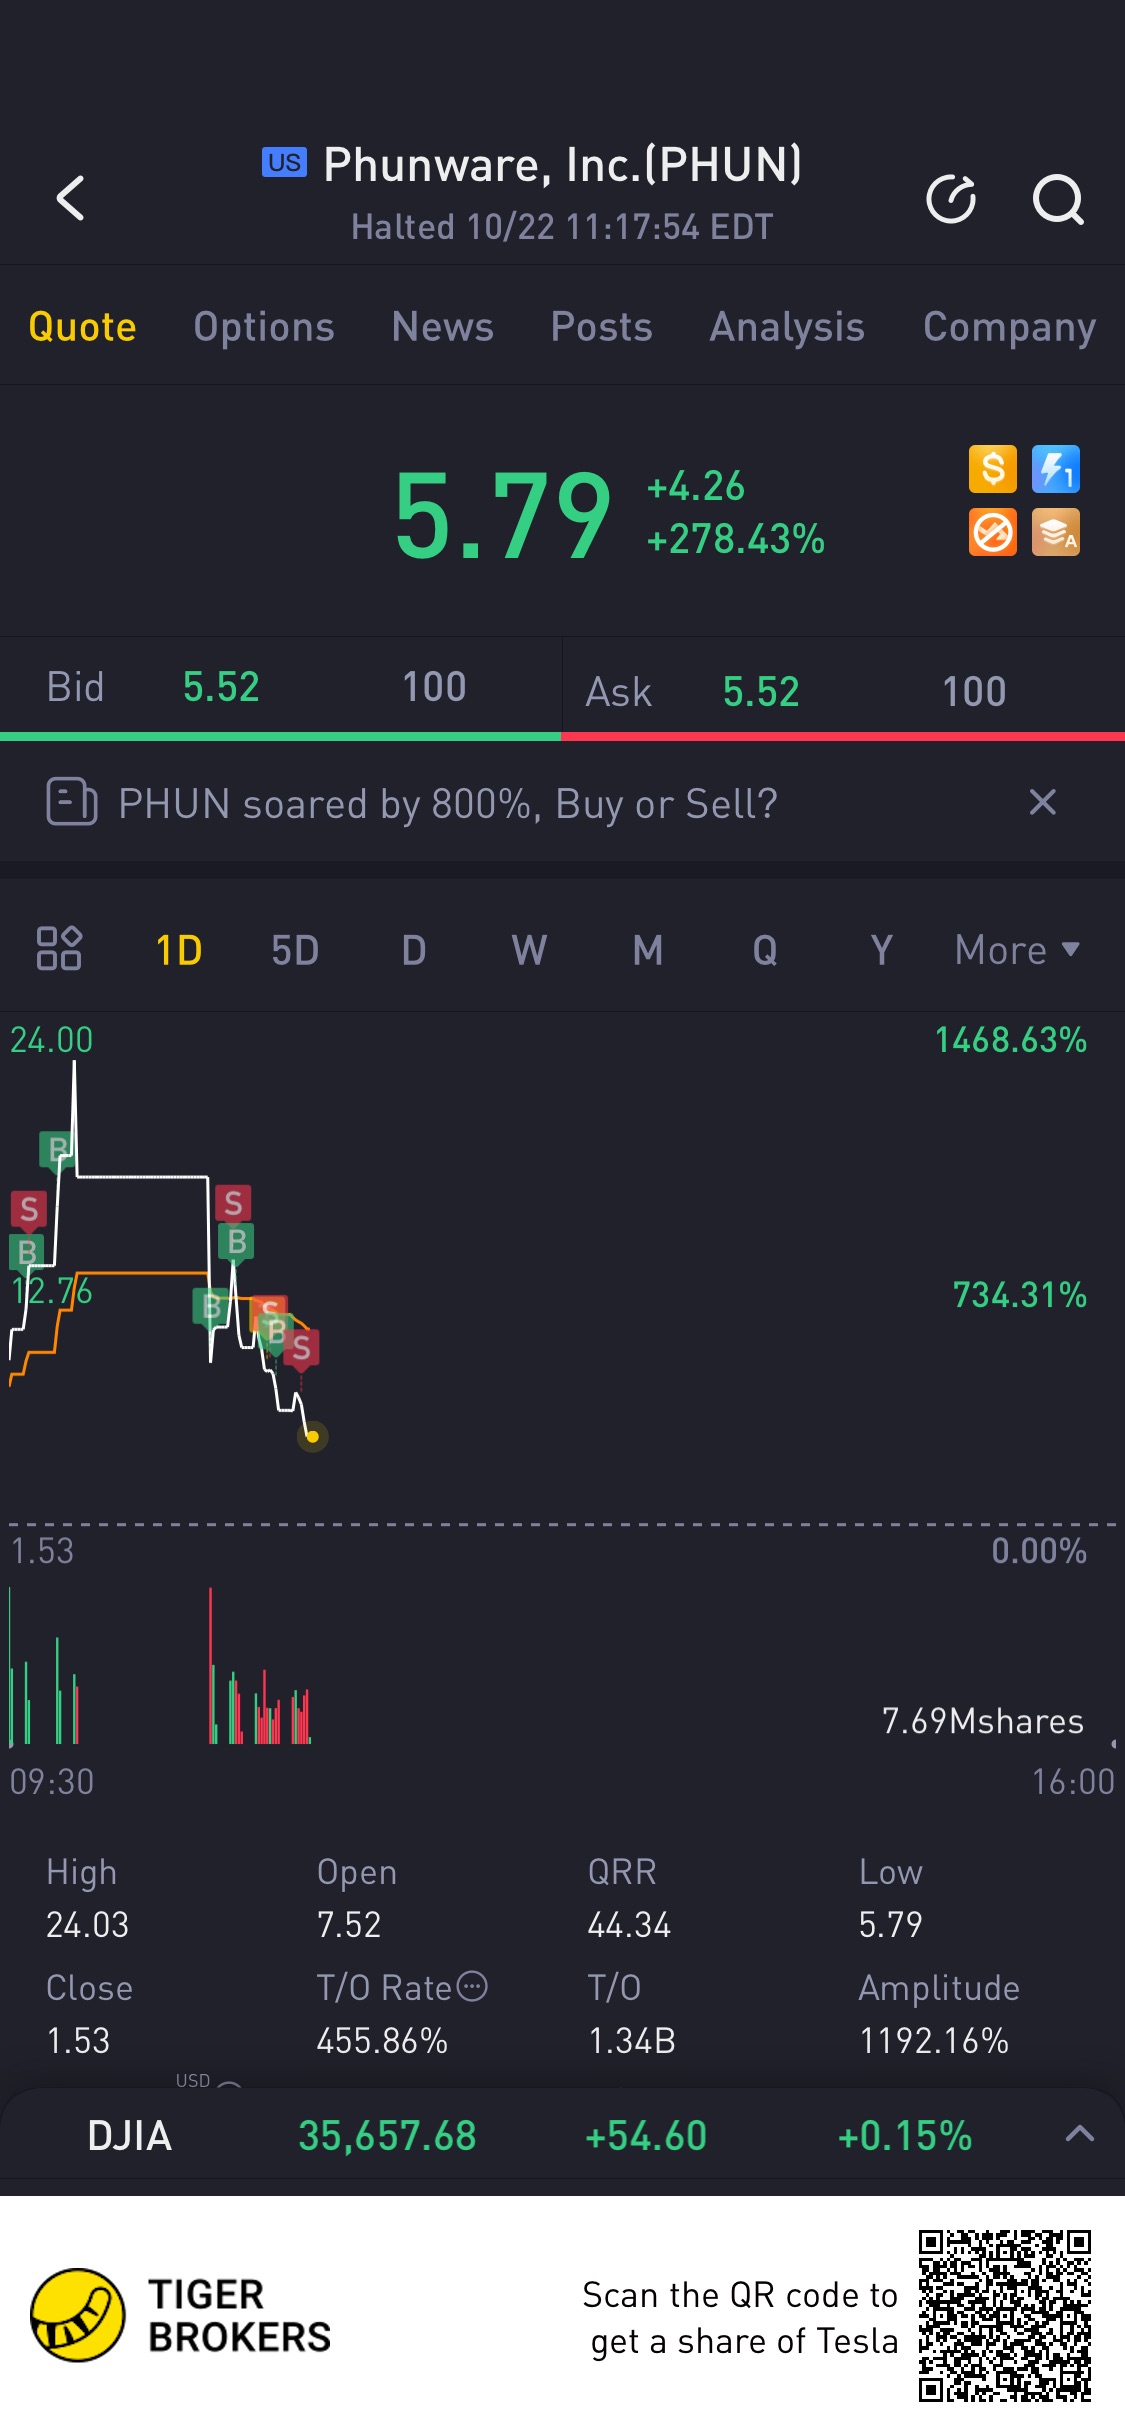Switch to the Options tab
The image size is (1125, 2436).
[264, 327]
